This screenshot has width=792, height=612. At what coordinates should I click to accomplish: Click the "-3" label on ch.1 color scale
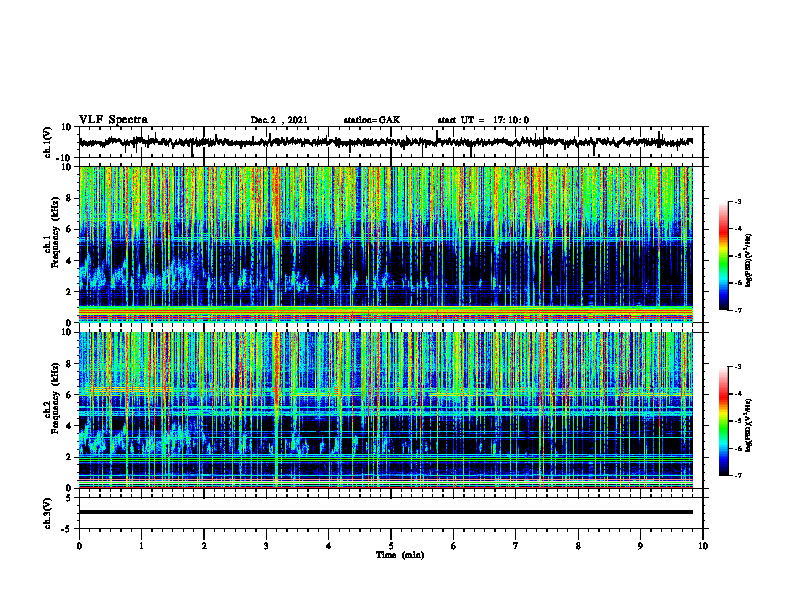737,201
